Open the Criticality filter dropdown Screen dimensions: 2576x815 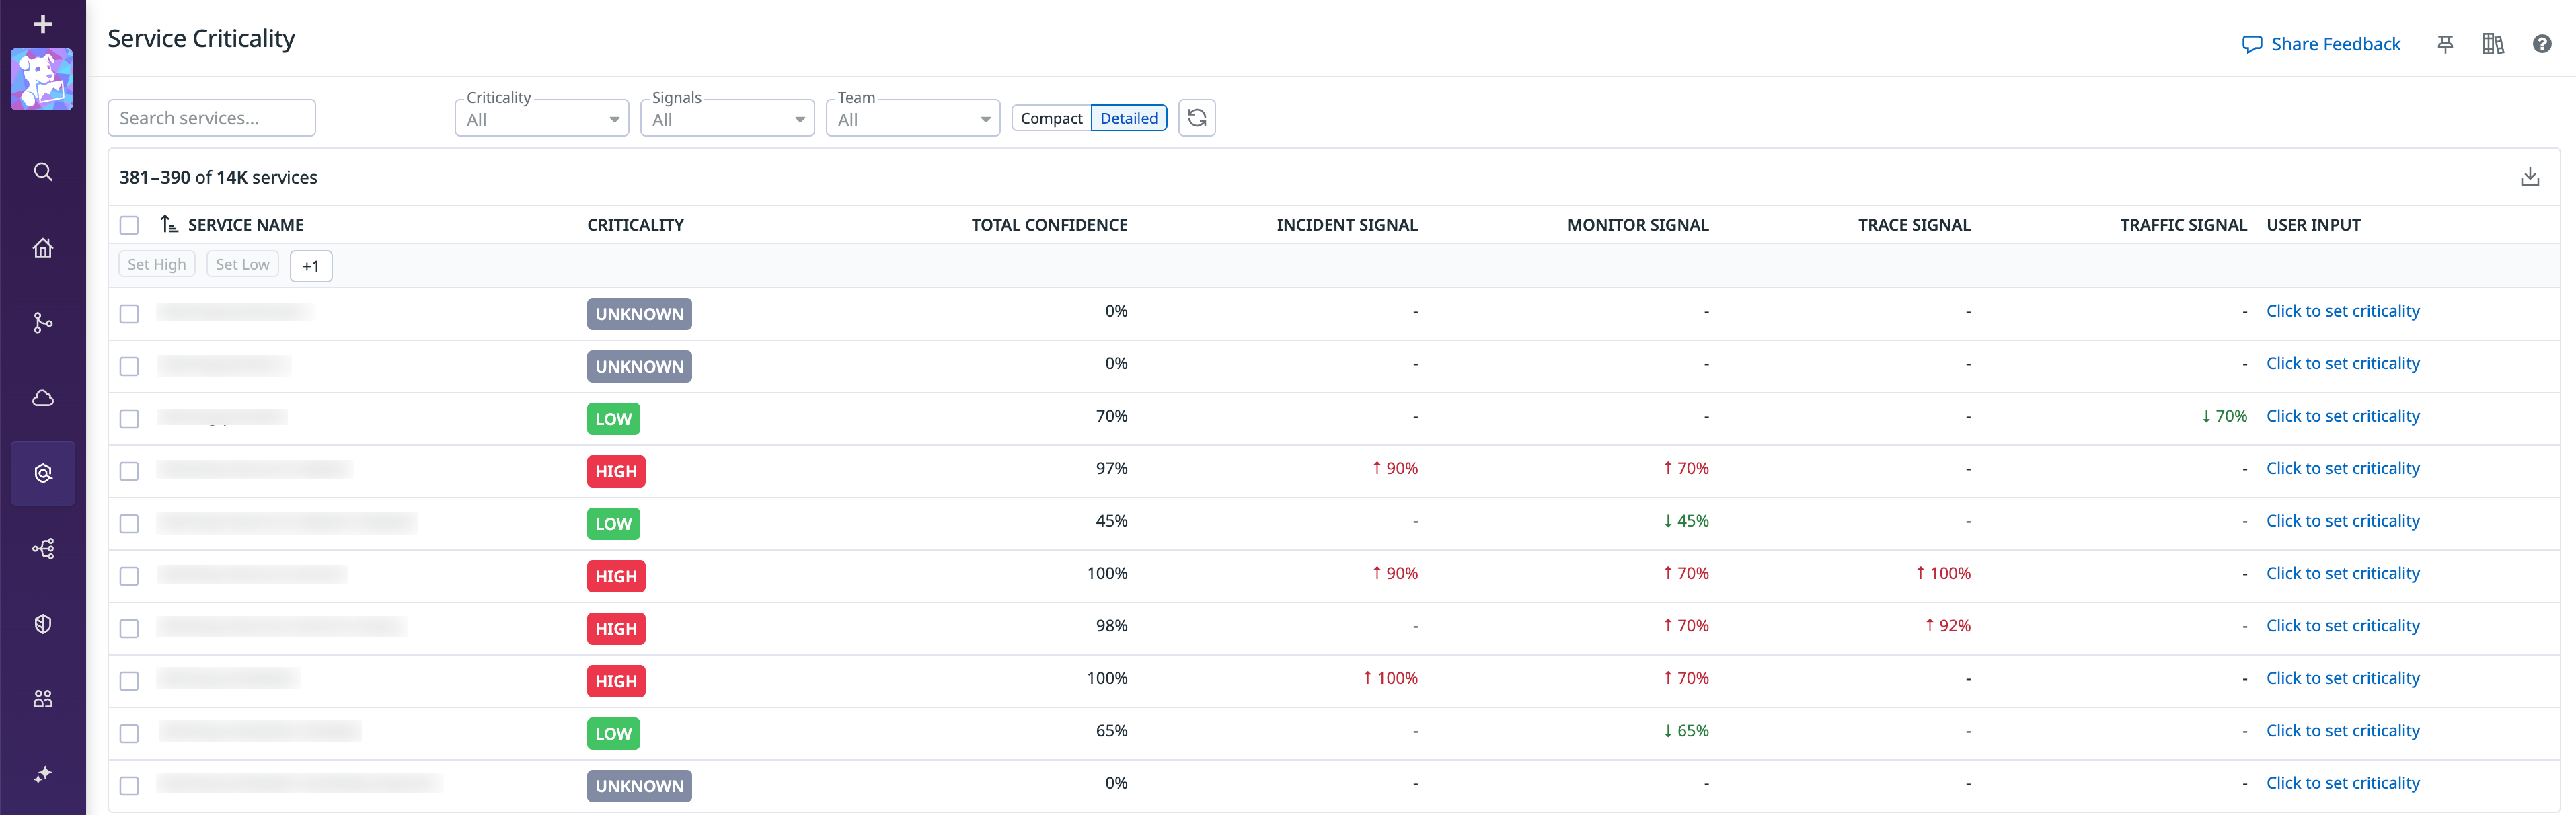(x=542, y=119)
